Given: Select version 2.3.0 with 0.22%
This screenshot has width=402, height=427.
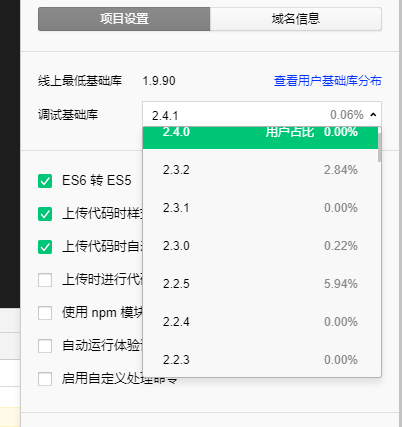Looking at the screenshot, I should (x=260, y=246).
